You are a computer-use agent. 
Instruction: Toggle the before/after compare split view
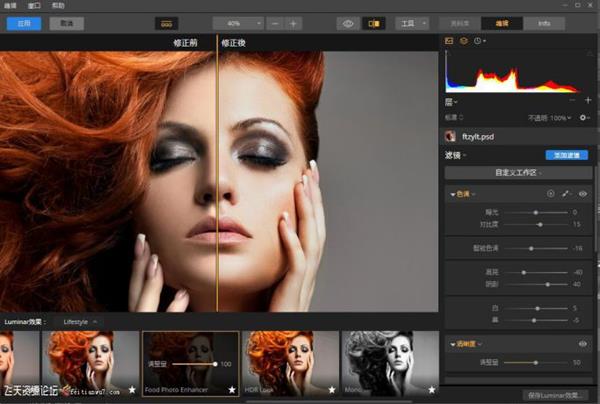(x=375, y=22)
